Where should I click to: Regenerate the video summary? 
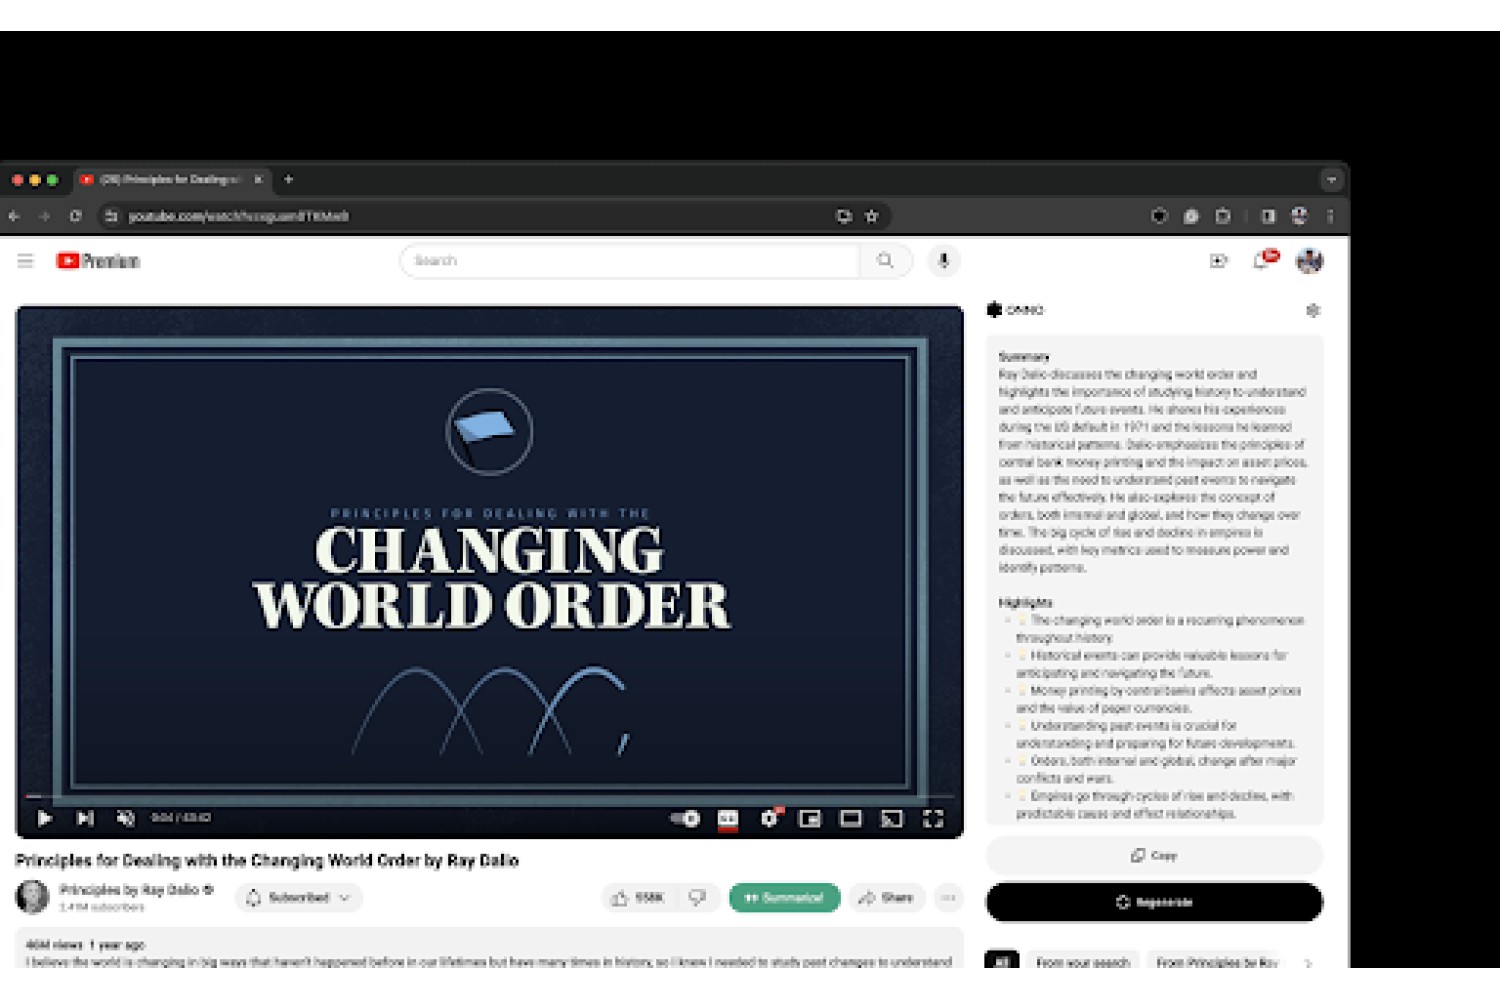[x=1154, y=902]
